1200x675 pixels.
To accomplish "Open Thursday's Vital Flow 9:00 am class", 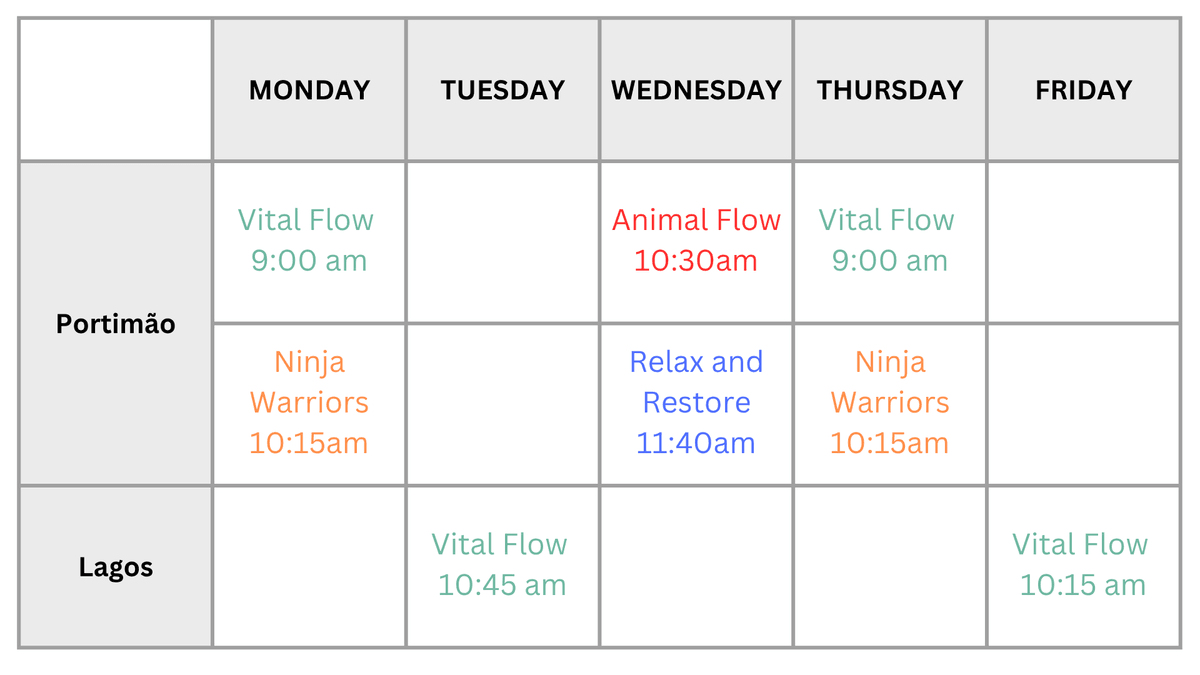I will tap(889, 241).
